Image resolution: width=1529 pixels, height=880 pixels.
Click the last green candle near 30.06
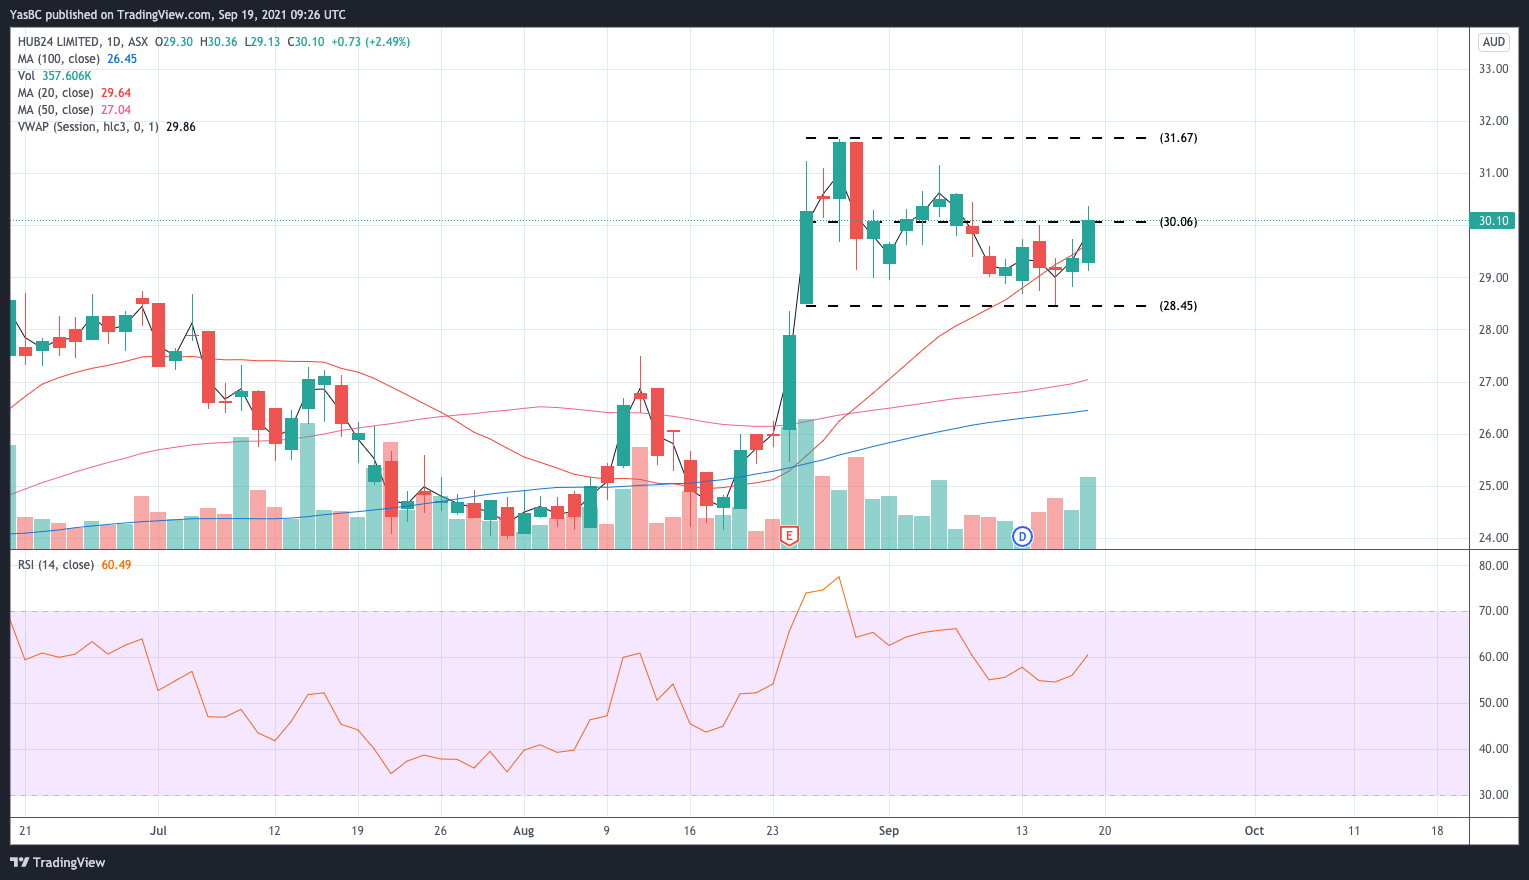tap(1088, 241)
